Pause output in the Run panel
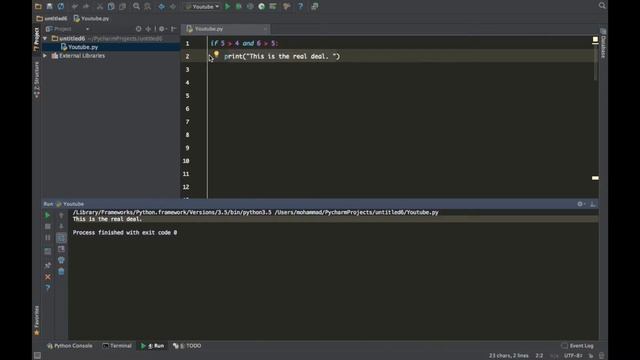Viewport: 640px width, 360px height. pyautogui.click(x=47, y=238)
